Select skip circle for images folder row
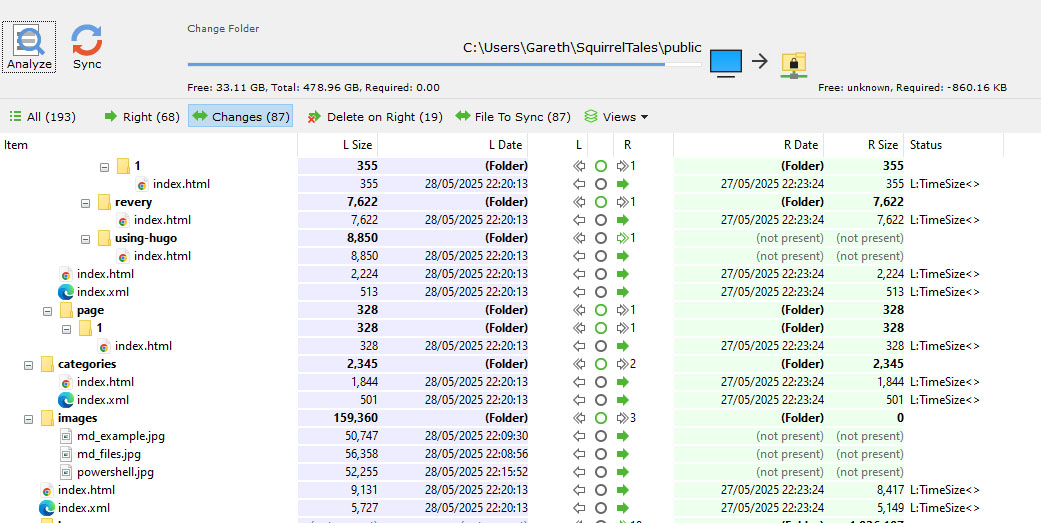The height and width of the screenshot is (523, 1041). 601,418
